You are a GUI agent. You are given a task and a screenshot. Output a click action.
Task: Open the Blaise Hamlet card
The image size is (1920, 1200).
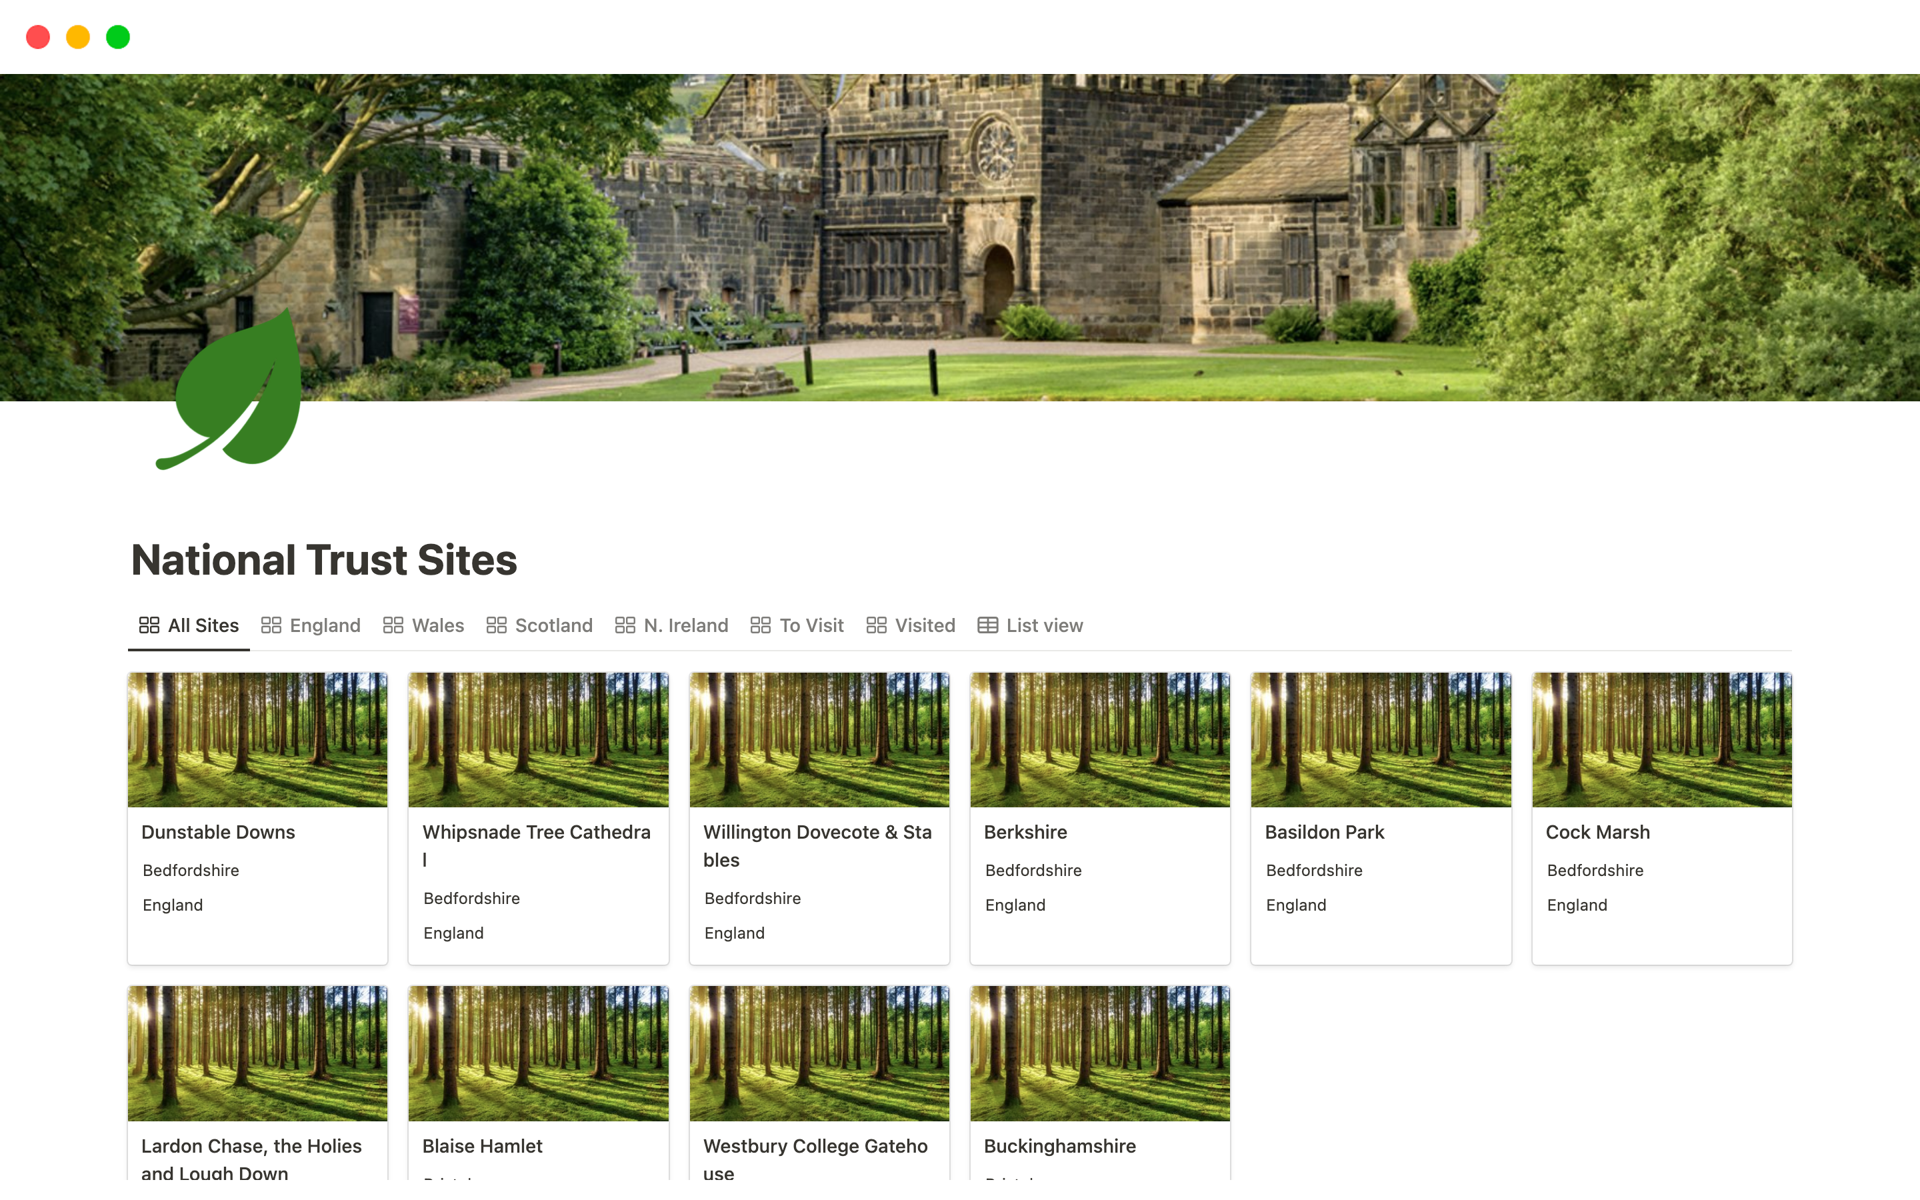coord(482,1145)
